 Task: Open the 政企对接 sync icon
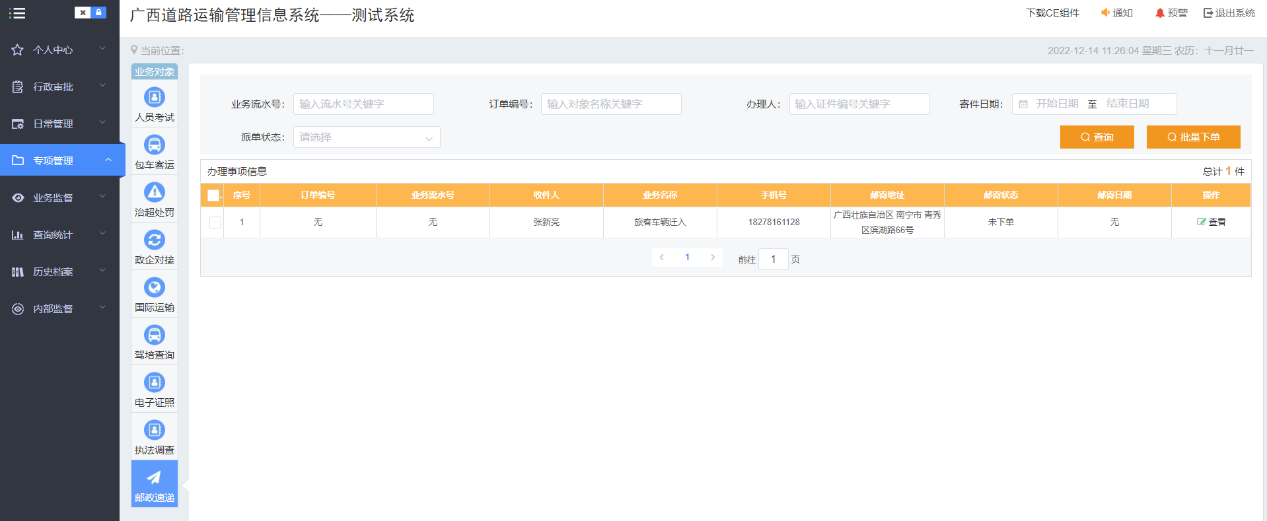tap(154, 240)
